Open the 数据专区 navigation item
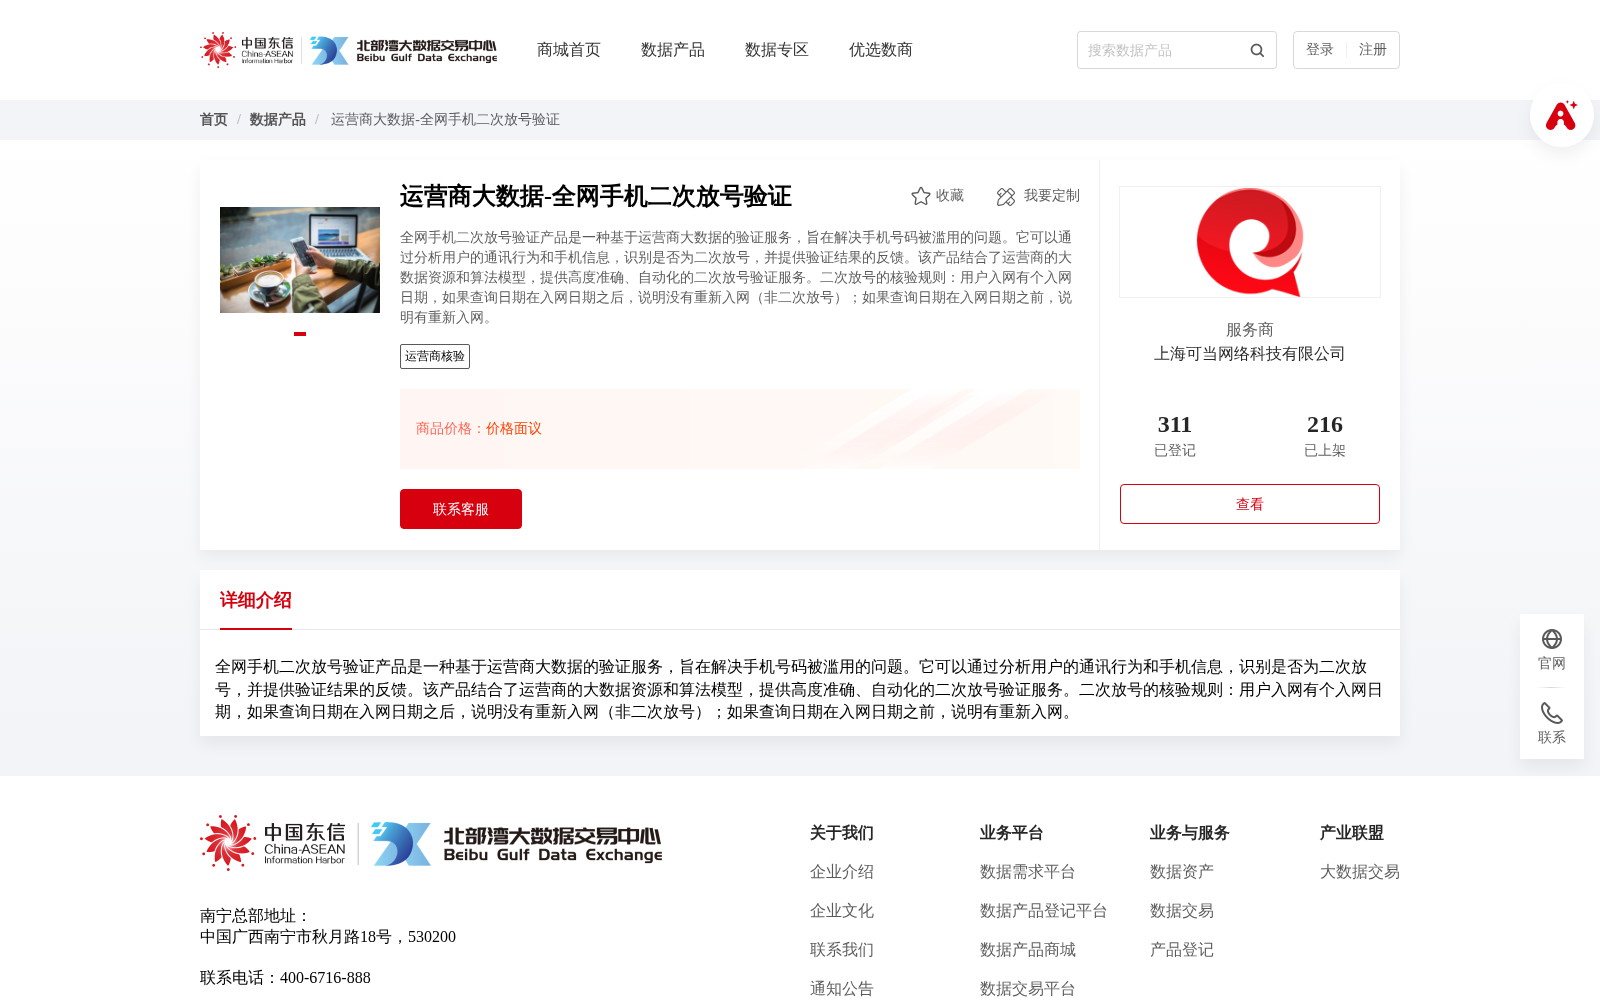 777,50
